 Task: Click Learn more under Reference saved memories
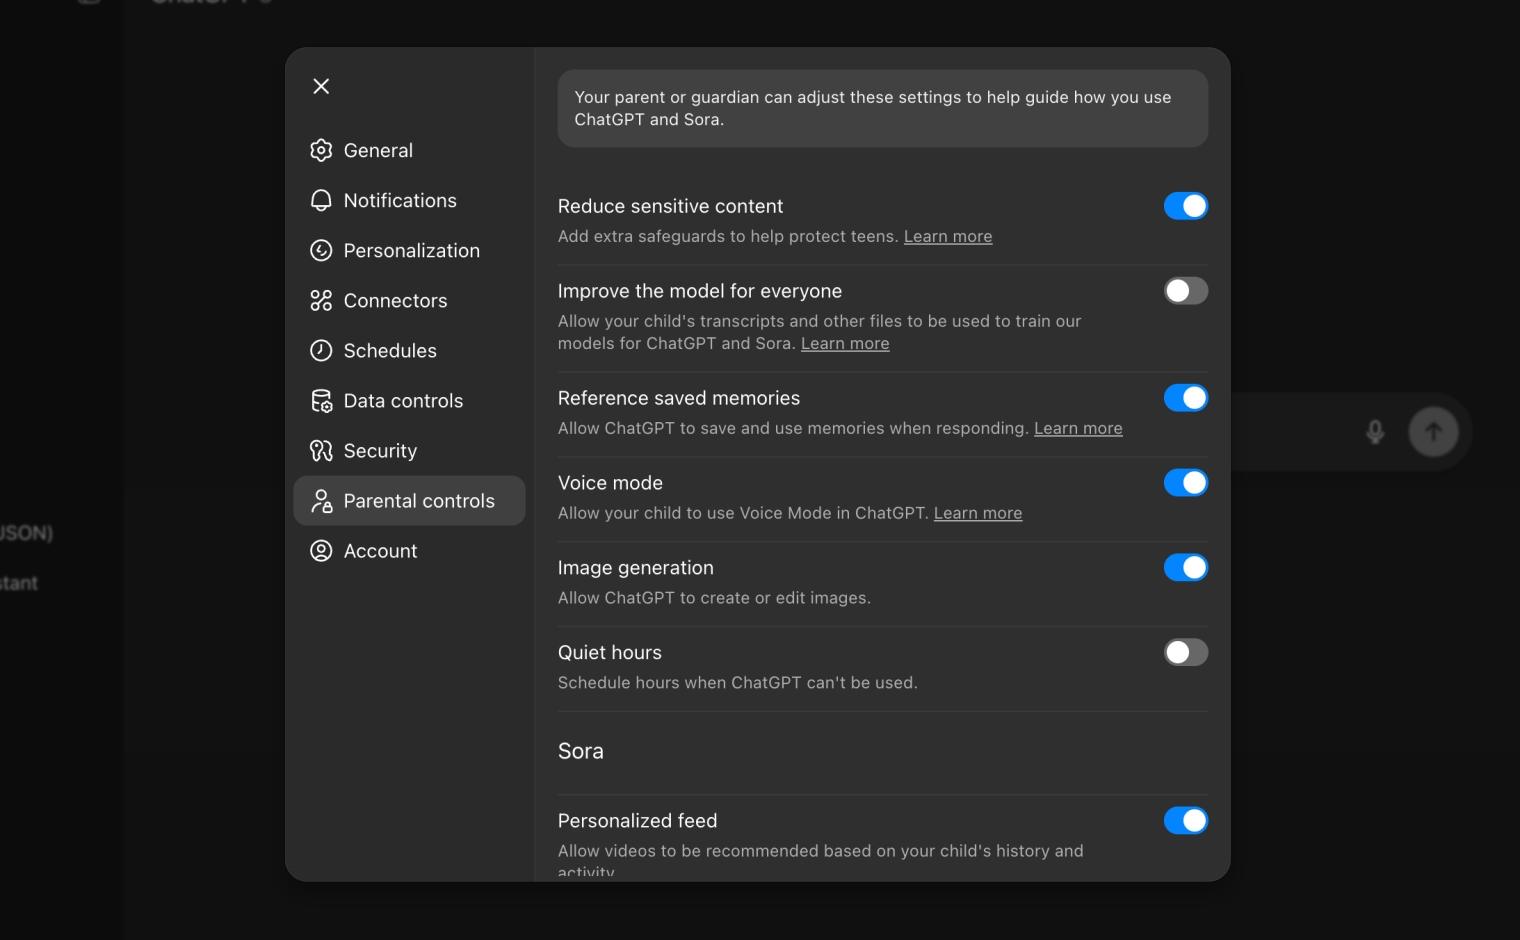click(x=1078, y=428)
